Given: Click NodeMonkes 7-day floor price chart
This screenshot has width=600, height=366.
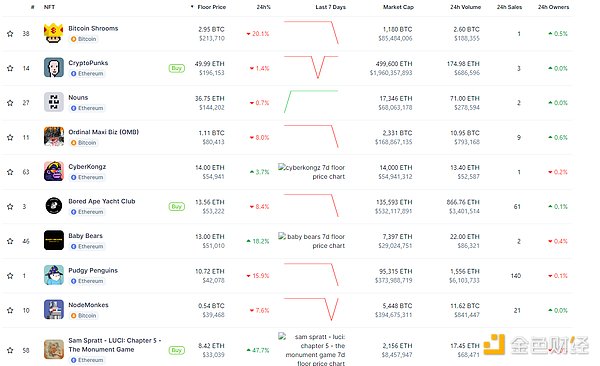Looking at the screenshot, I should (x=311, y=309).
